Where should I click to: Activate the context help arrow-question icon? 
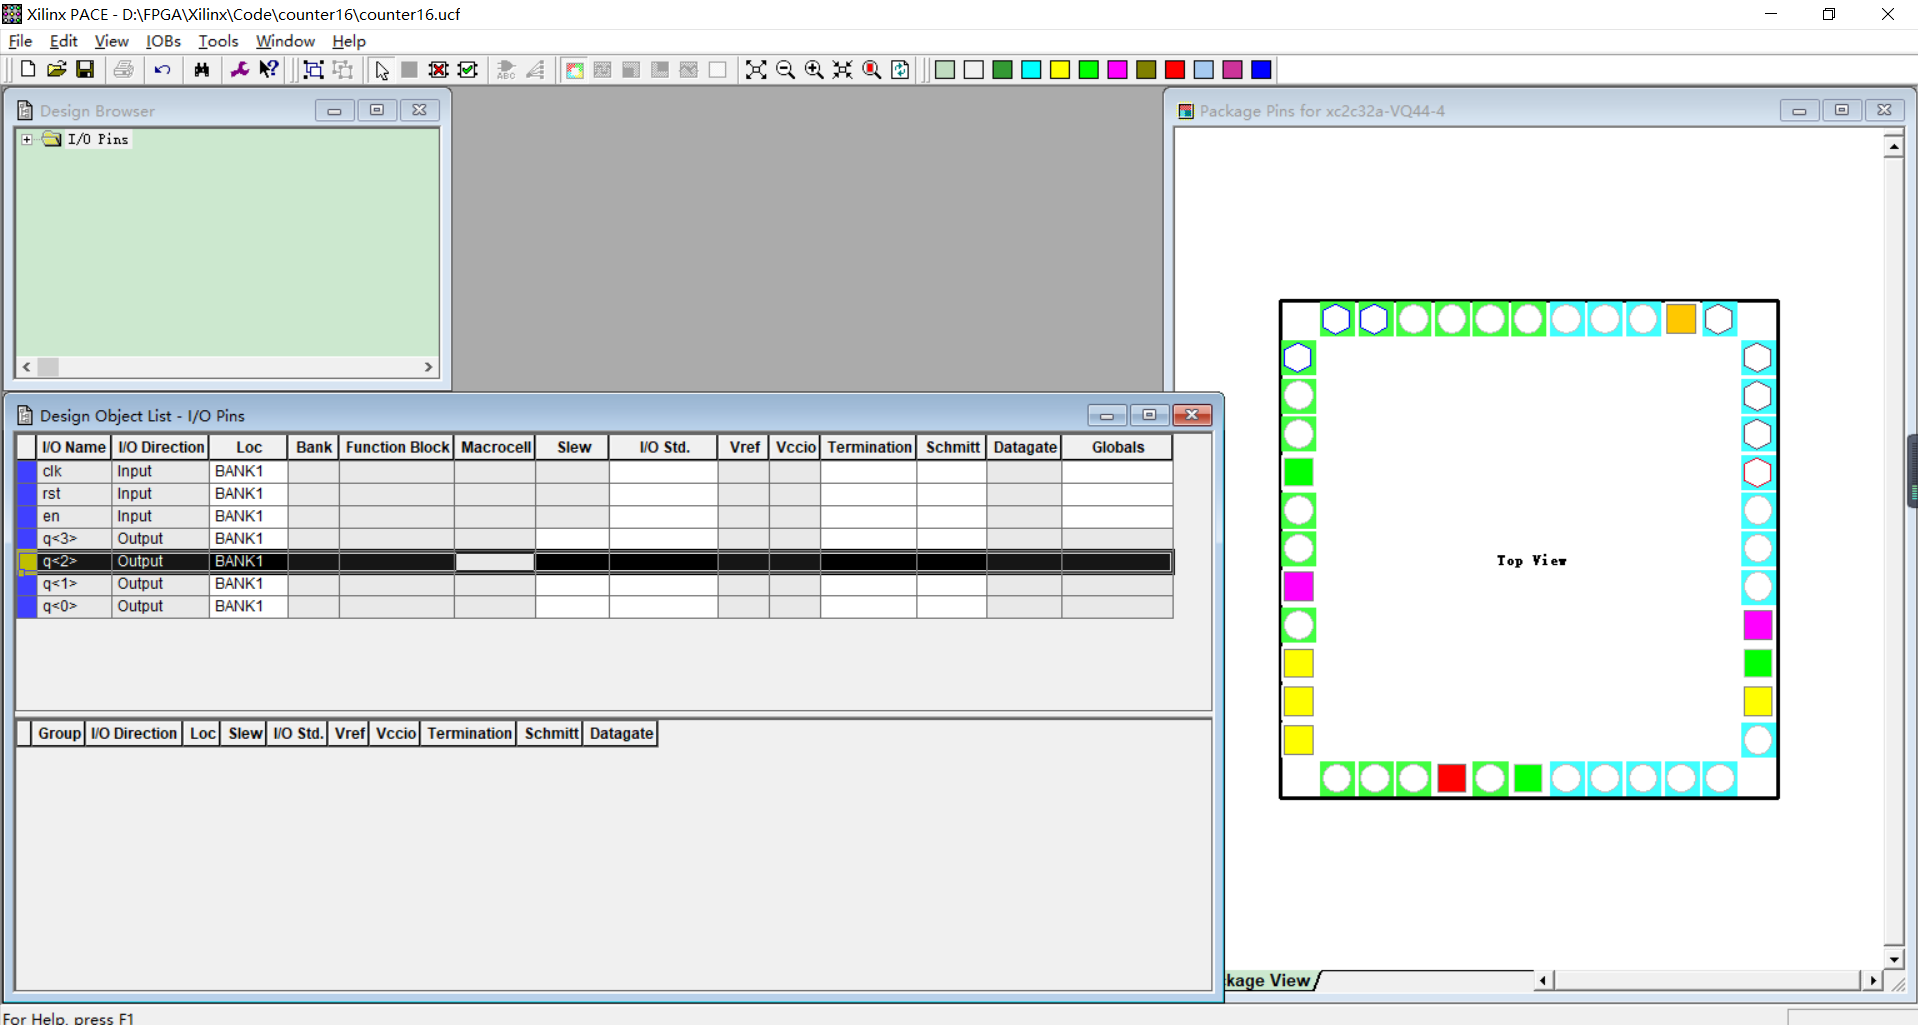tap(268, 69)
